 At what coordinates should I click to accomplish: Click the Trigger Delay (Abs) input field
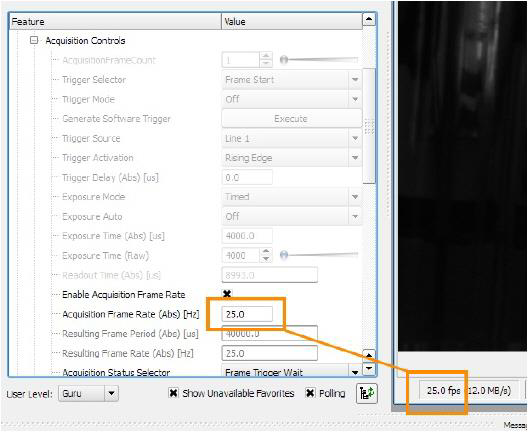(247, 177)
